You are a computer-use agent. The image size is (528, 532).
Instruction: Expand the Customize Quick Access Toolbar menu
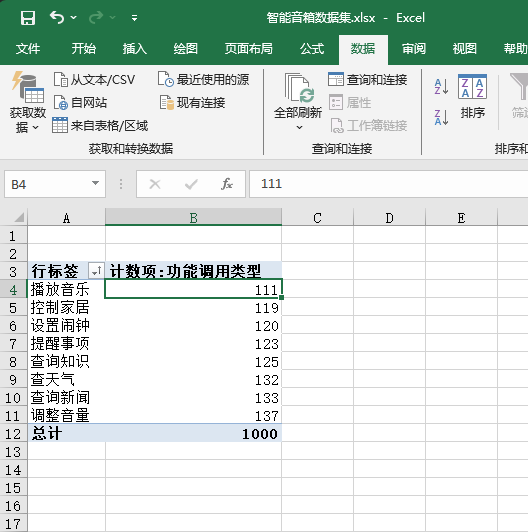(135, 18)
